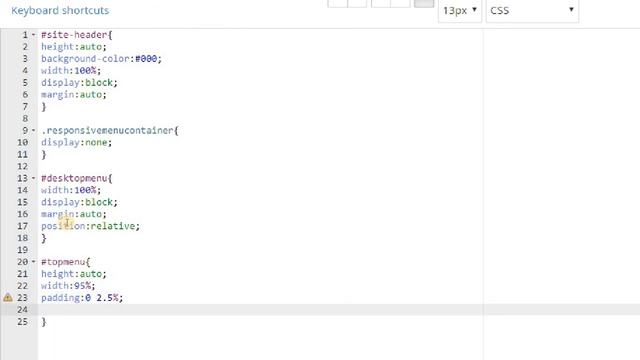Image resolution: width=640 pixels, height=360 pixels.
Task: Collapse the .responsivemenucontainer rule fold arrow
Action: [33, 130]
